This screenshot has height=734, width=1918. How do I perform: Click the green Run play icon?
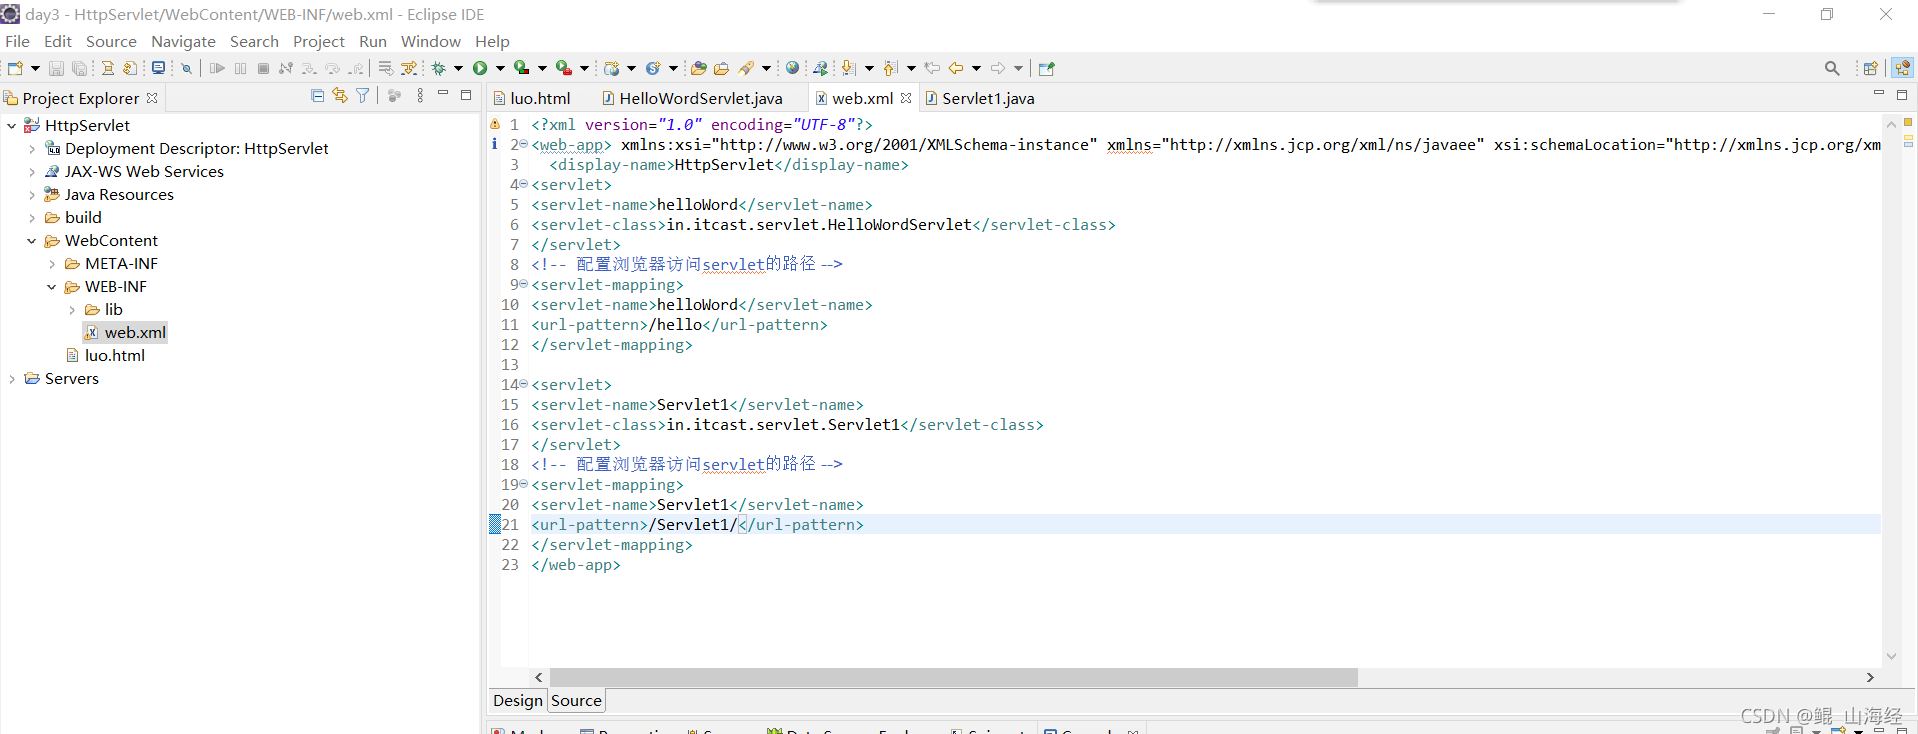[480, 68]
